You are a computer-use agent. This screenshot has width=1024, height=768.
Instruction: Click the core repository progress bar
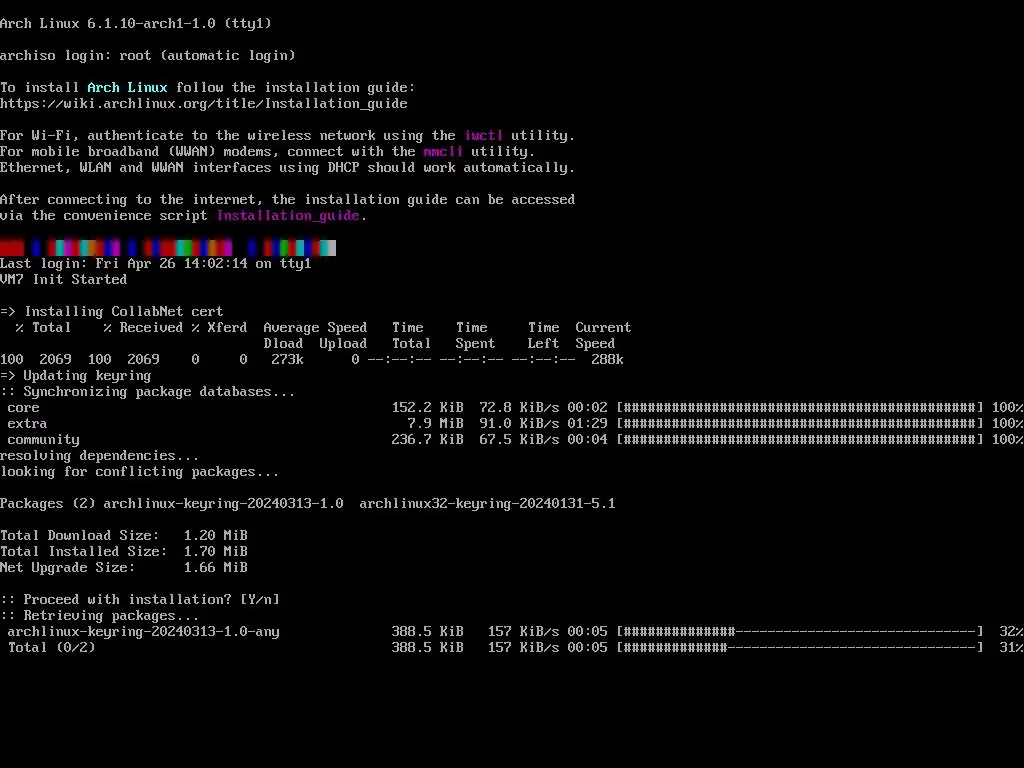pos(799,408)
